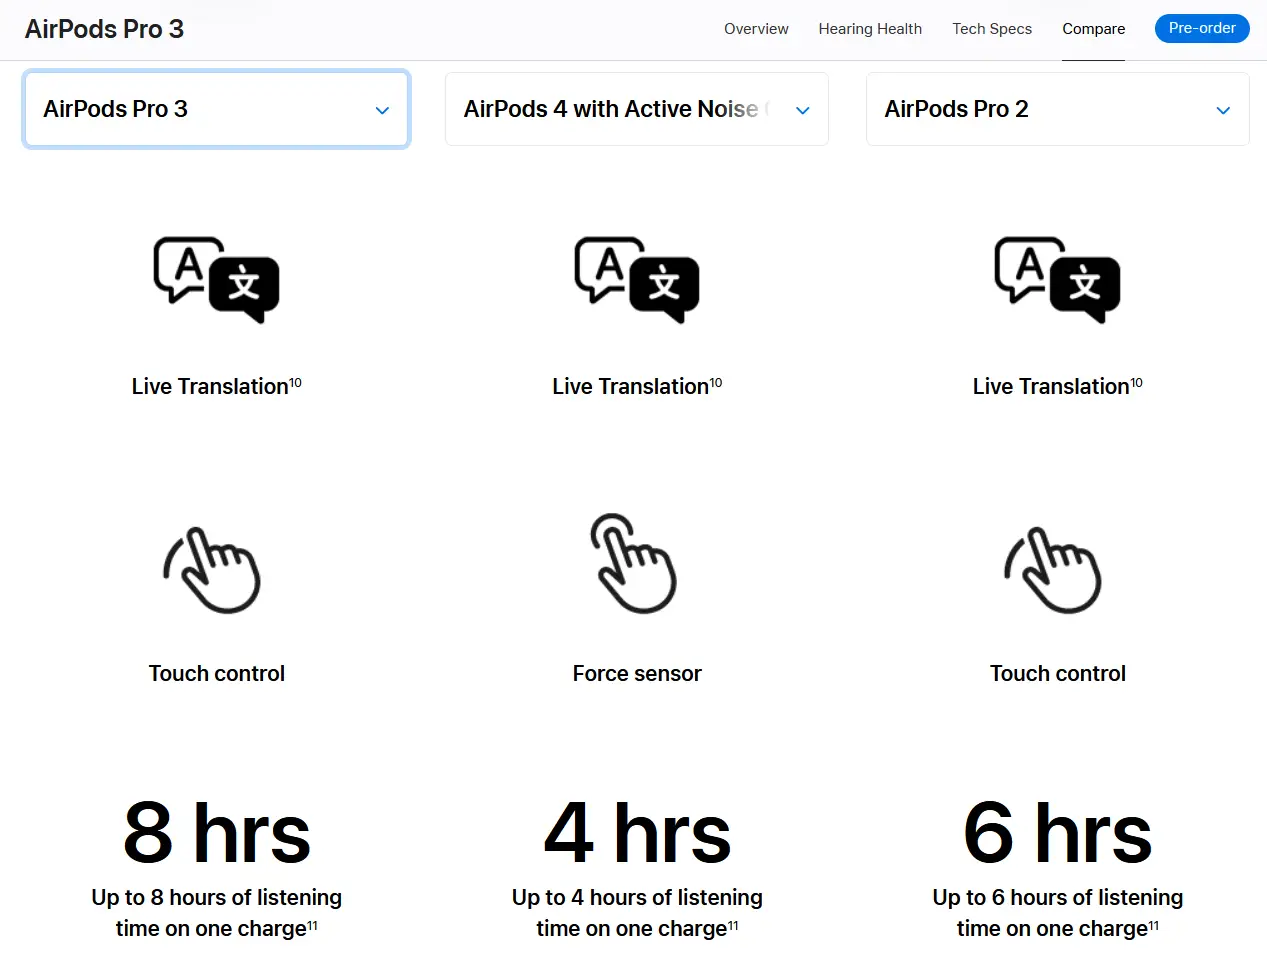The image size is (1267, 970).
Task: Open the AirPods Pro 3 model dropdown
Action: [216, 109]
